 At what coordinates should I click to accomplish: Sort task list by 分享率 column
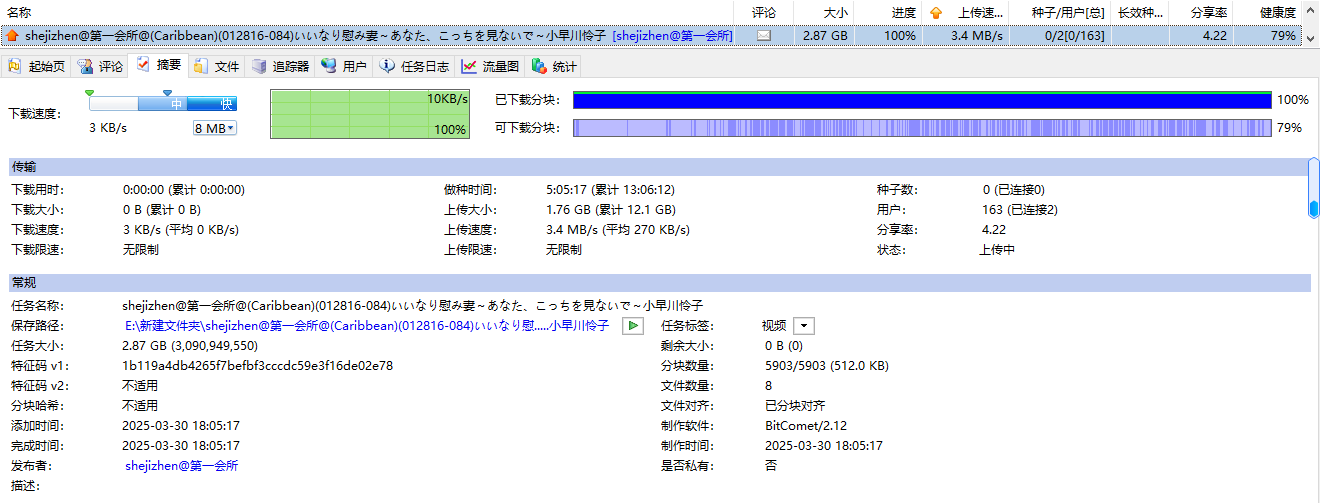[x=1201, y=13]
